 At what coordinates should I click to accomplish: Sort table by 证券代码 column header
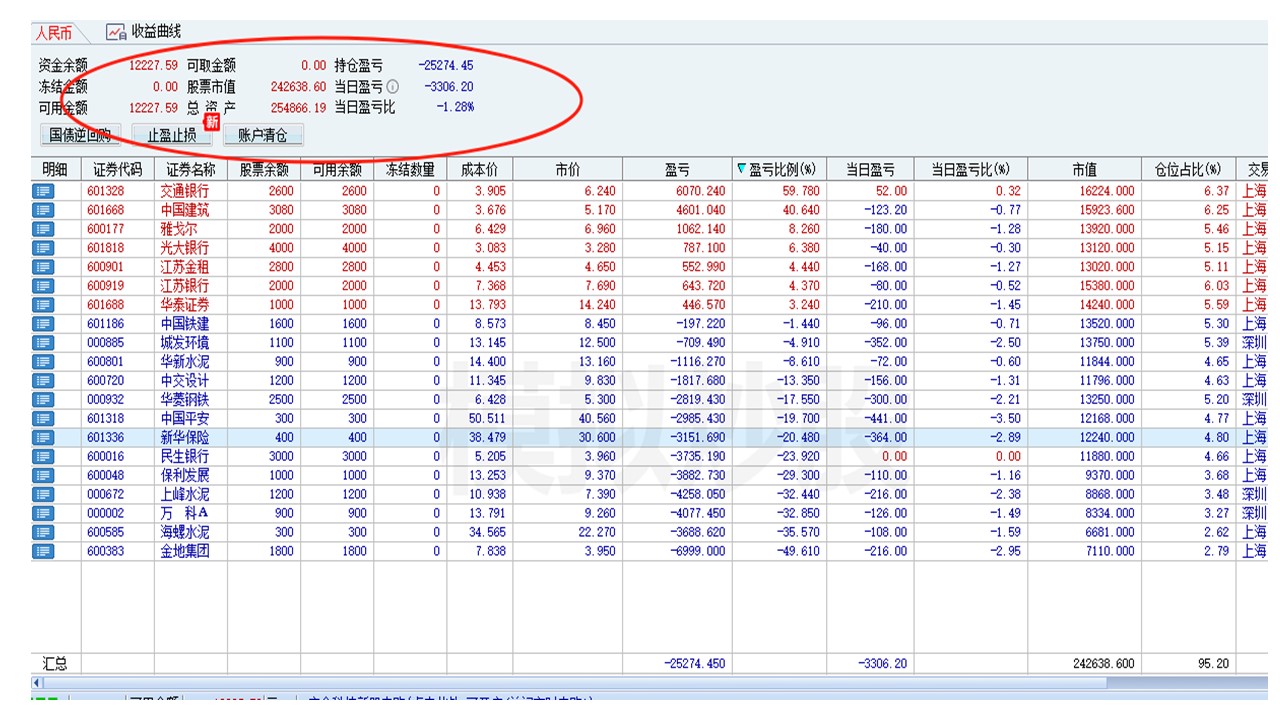pyautogui.click(x=118, y=170)
